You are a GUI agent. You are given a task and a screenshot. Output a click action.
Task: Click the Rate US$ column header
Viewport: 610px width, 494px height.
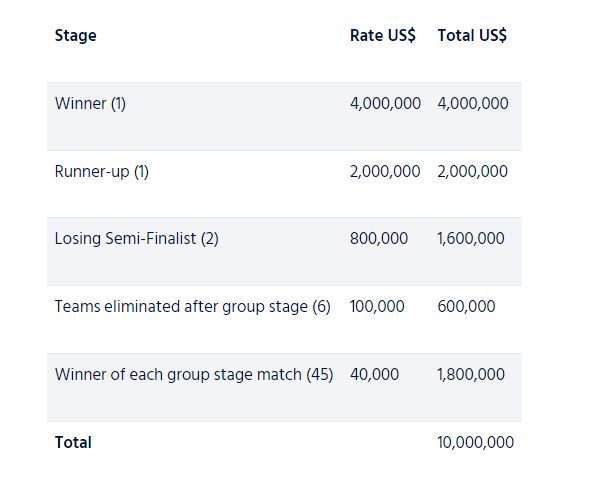(x=382, y=36)
